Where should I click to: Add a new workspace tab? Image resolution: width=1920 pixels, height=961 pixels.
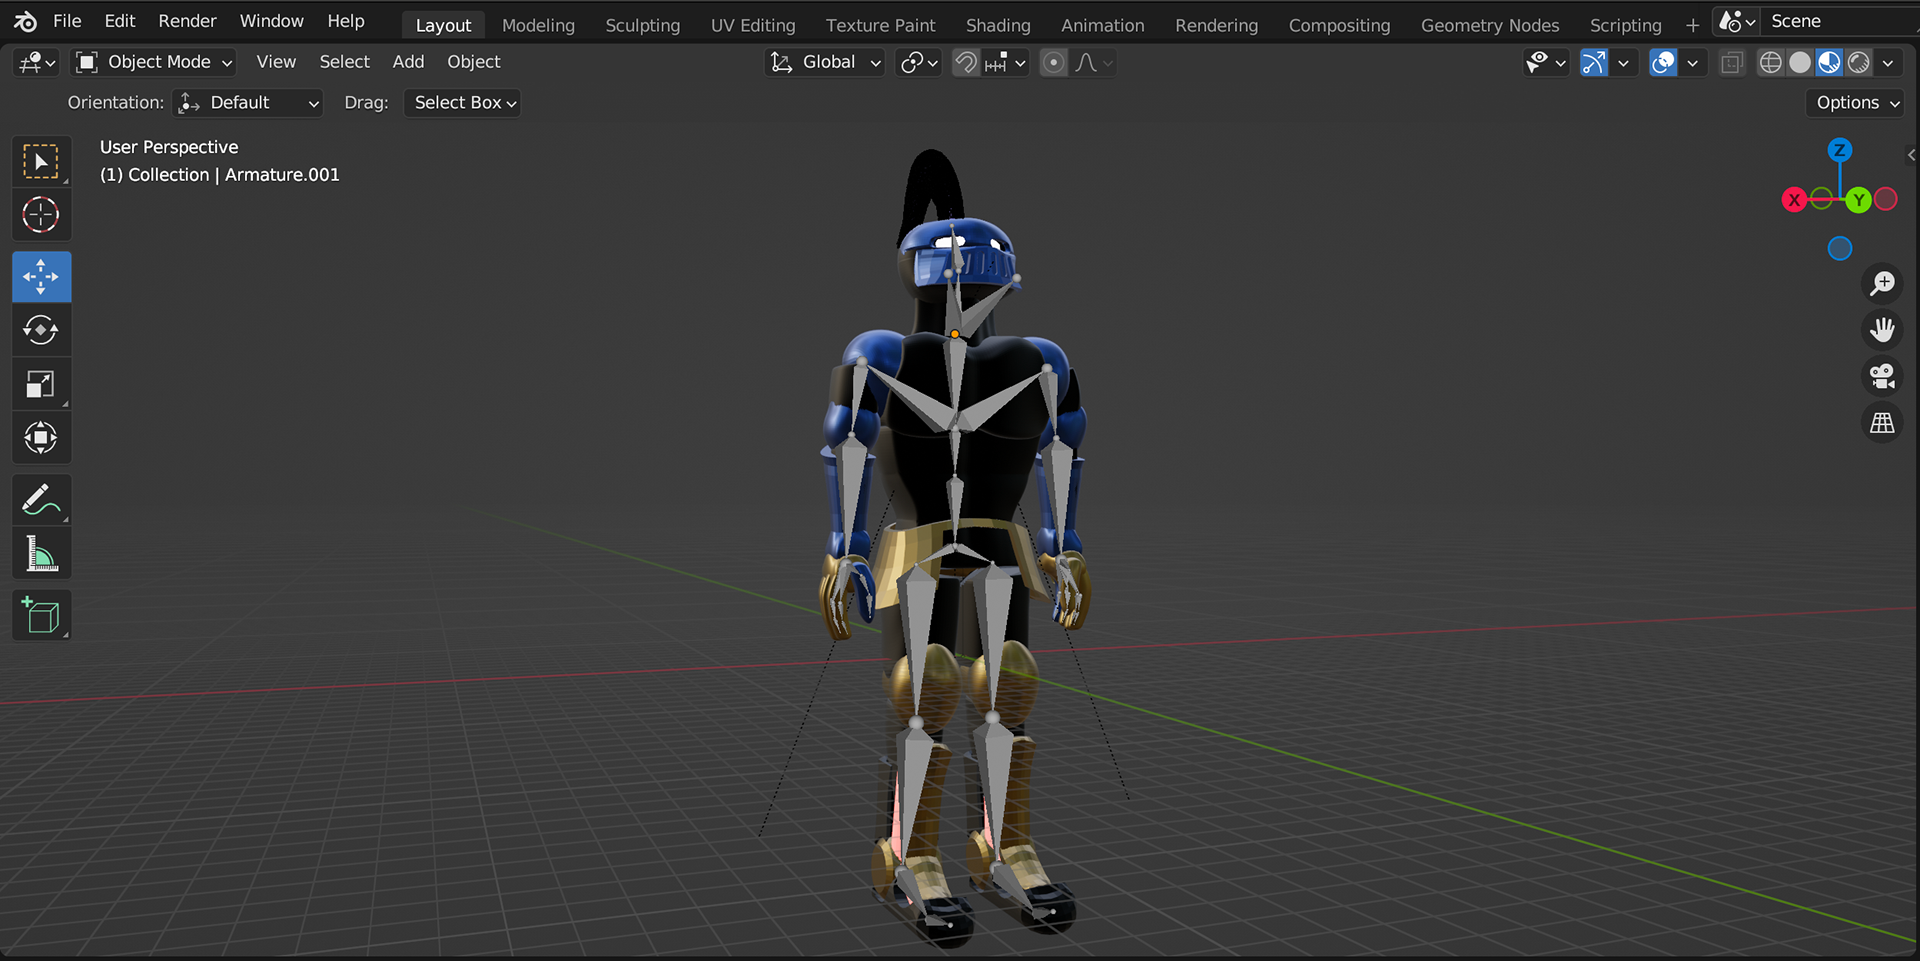1692,25
